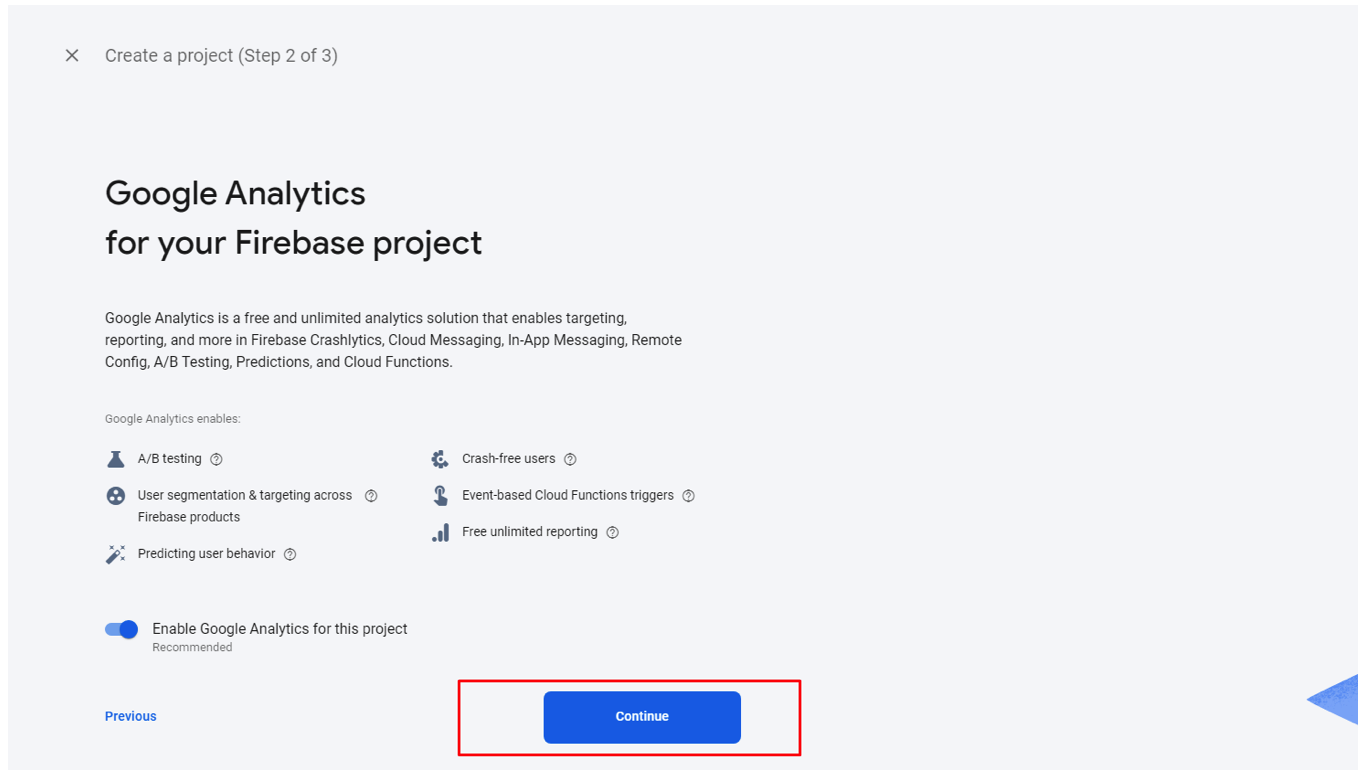Click the 'Enable Google Analytics for this project' label

[280, 629]
